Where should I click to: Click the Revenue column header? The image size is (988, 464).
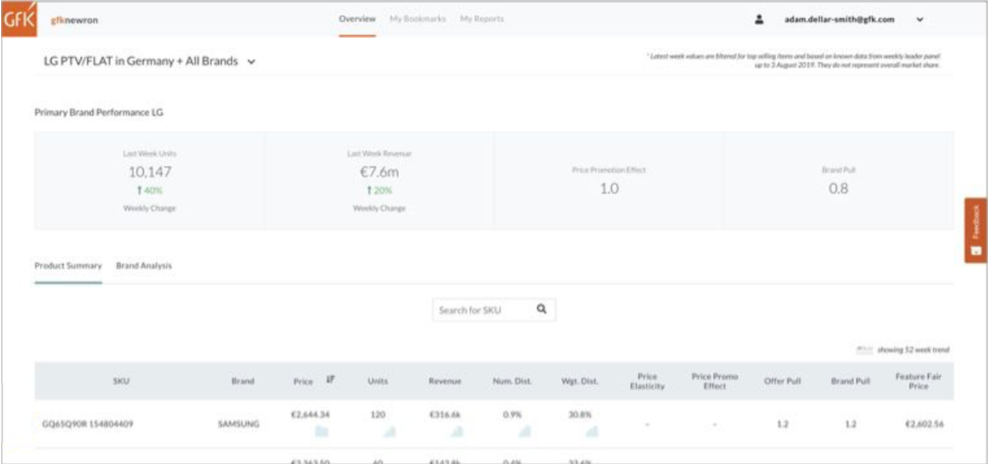pyautogui.click(x=445, y=381)
